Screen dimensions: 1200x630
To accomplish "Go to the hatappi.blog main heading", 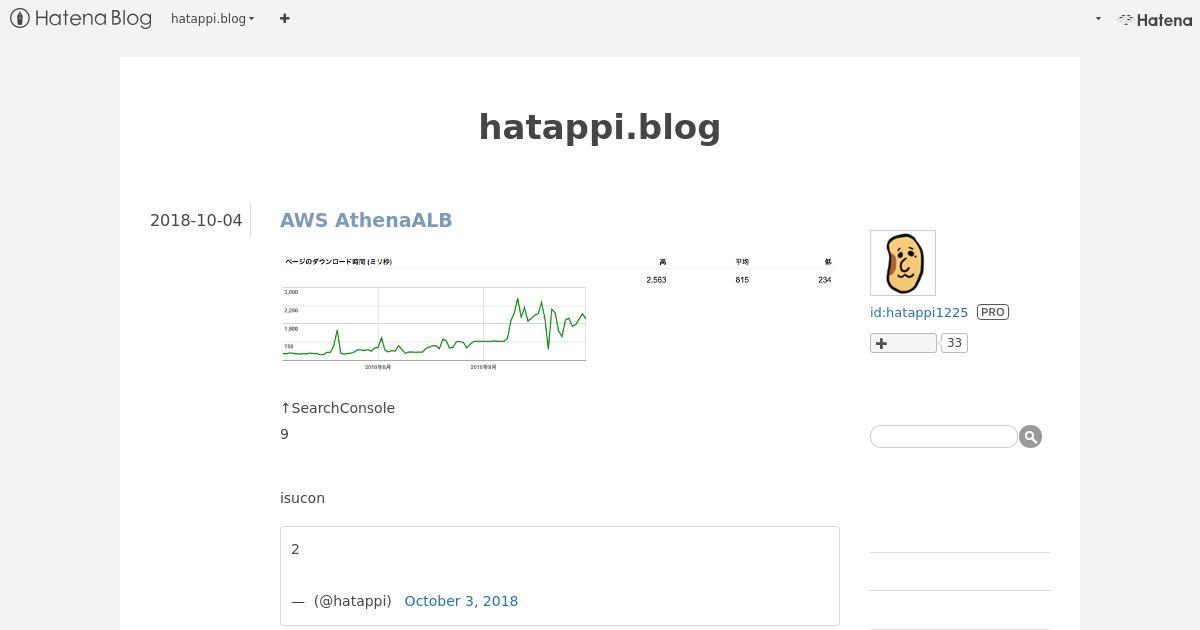I will pyautogui.click(x=600, y=127).
